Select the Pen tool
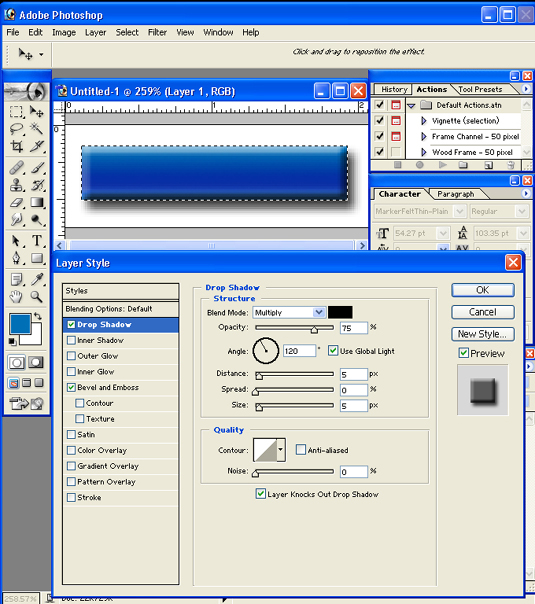Screen dimensions: 535x604 click(16, 258)
